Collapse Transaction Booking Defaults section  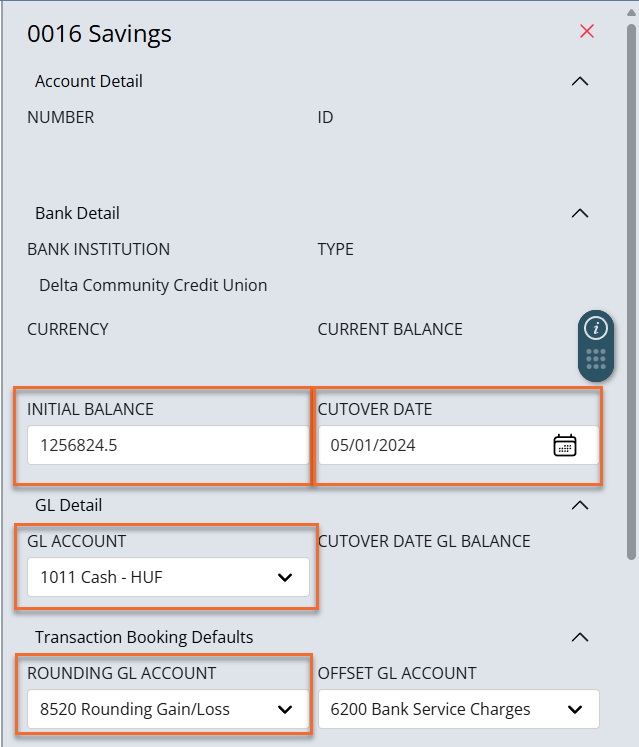click(x=579, y=637)
